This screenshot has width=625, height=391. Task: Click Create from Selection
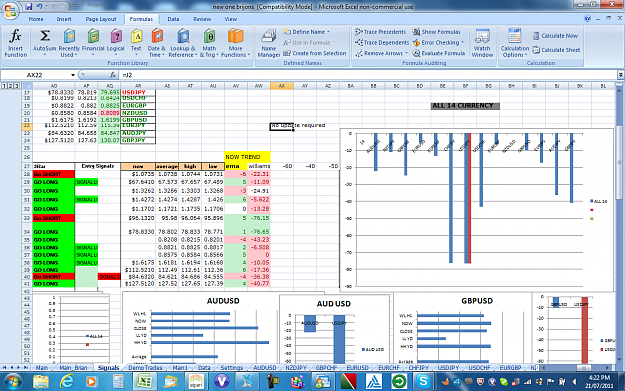click(x=315, y=53)
